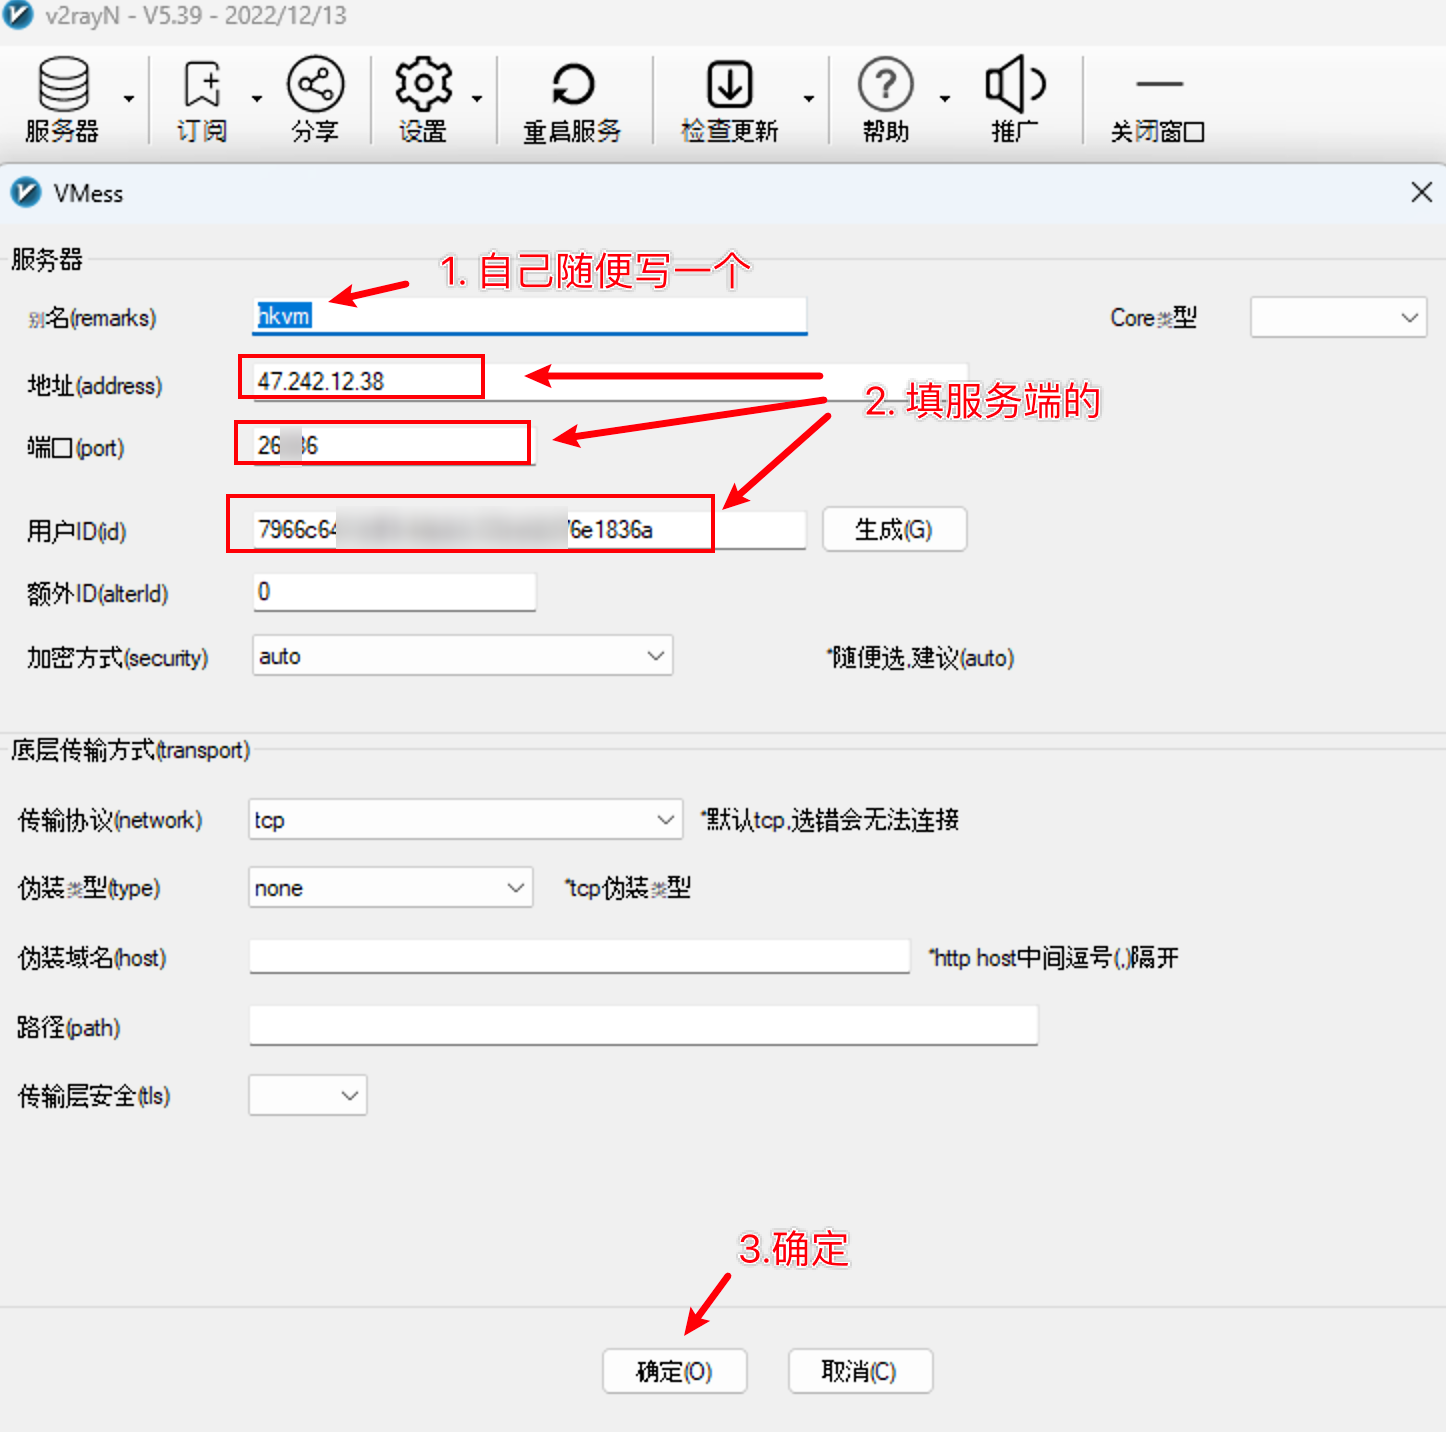This screenshot has height=1432, width=1446.
Task: Click the v2rayN app icon in title bar
Action: click(x=19, y=16)
